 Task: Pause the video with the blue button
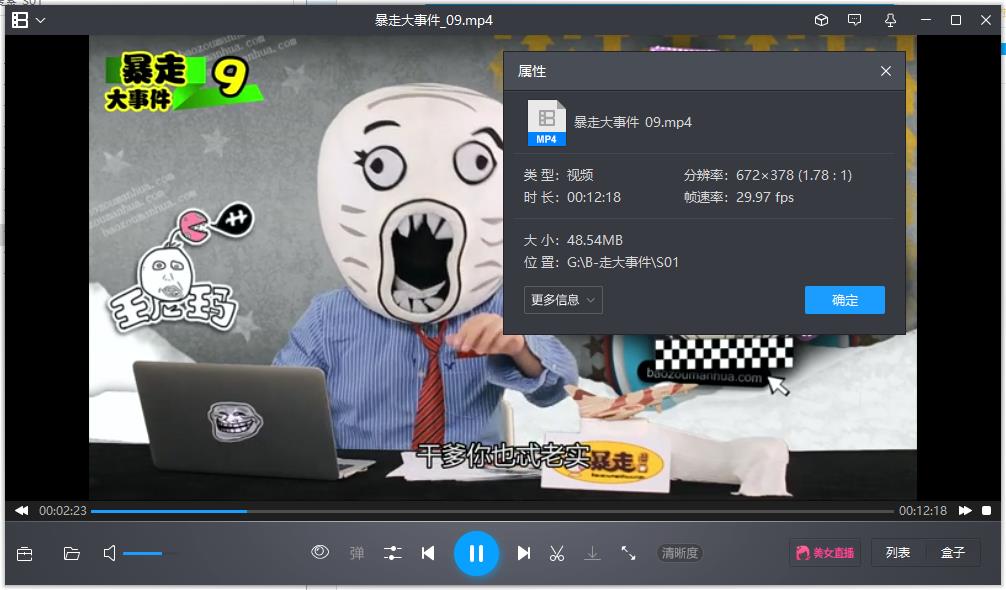476,553
